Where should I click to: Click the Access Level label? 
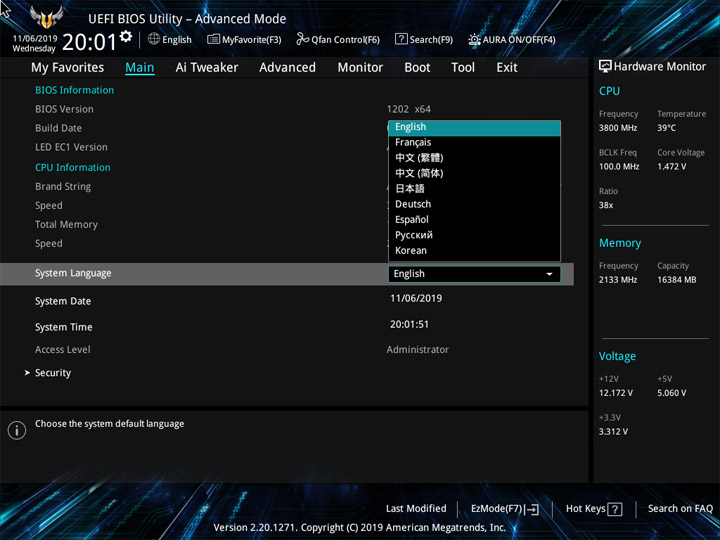(x=63, y=350)
